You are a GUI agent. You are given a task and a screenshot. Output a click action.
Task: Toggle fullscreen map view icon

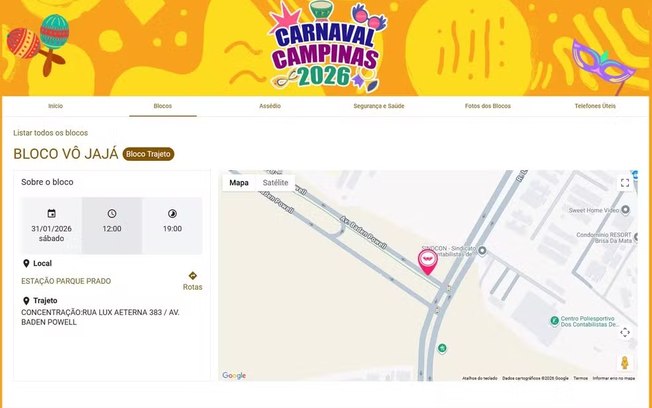pyautogui.click(x=625, y=183)
